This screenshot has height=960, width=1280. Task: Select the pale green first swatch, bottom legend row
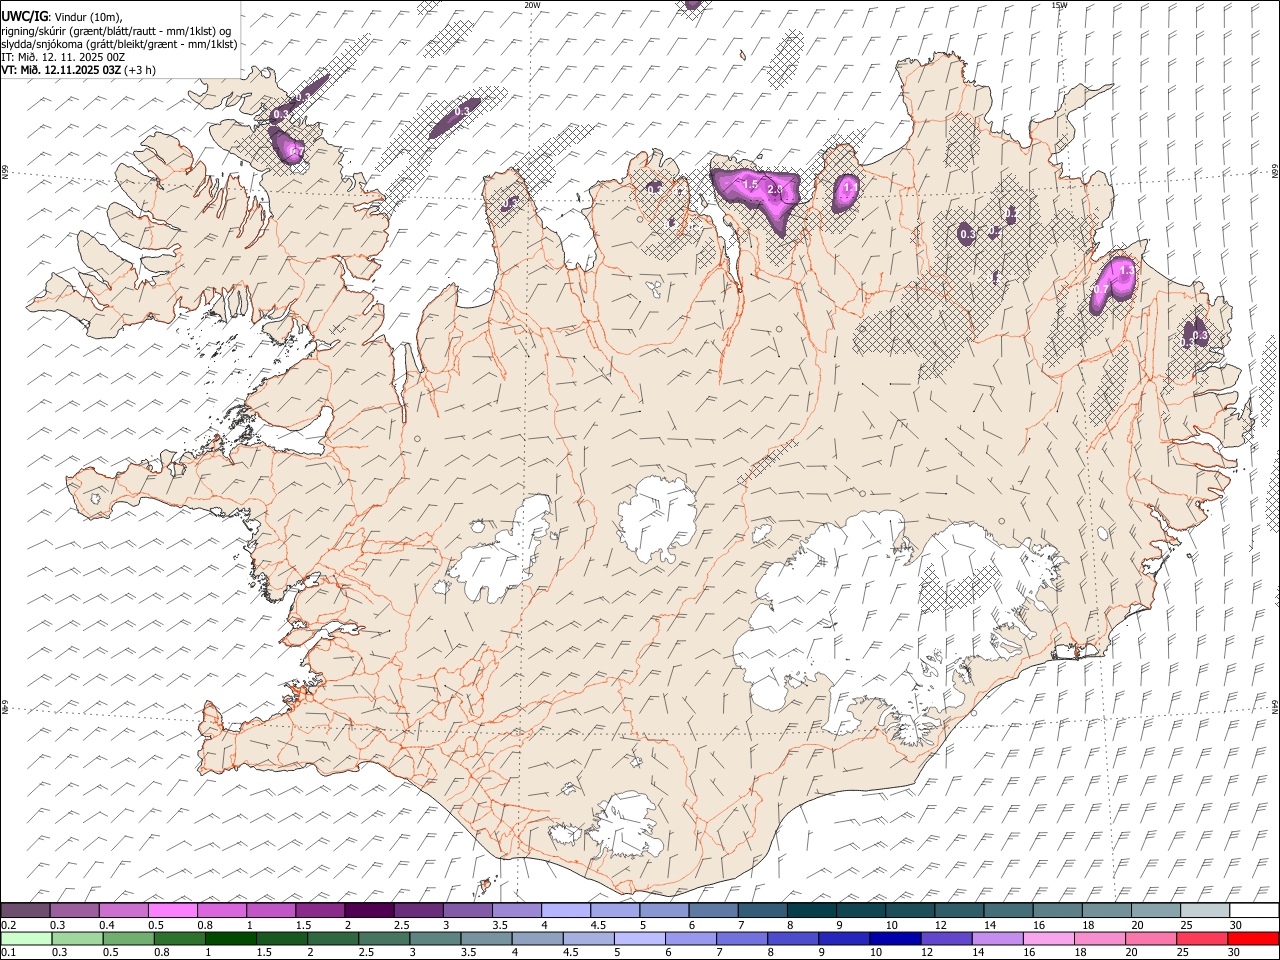tap(27, 938)
